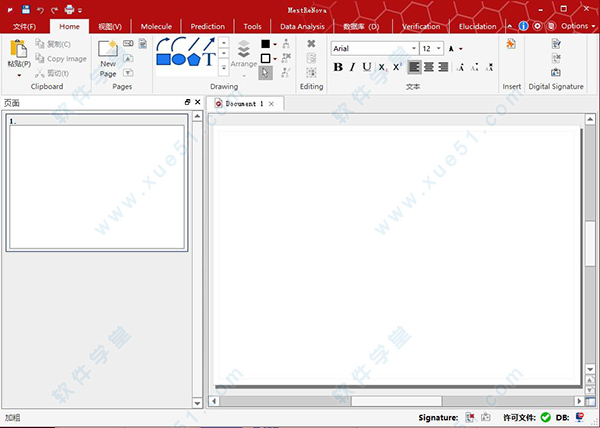Select the straight line drawing tool
This screenshot has height=428, width=600.
point(194,44)
